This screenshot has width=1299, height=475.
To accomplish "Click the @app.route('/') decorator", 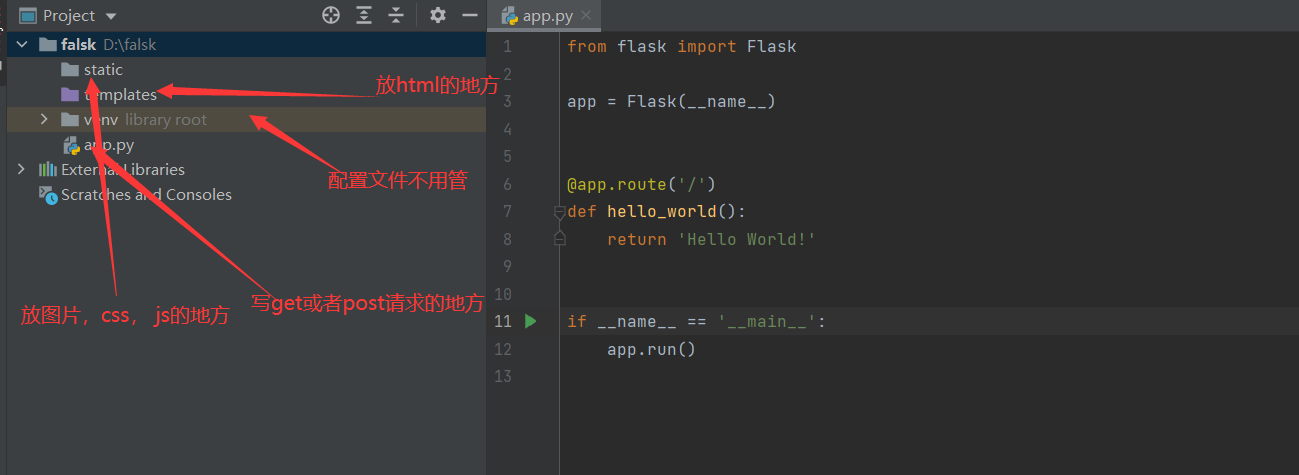I will click(x=641, y=184).
